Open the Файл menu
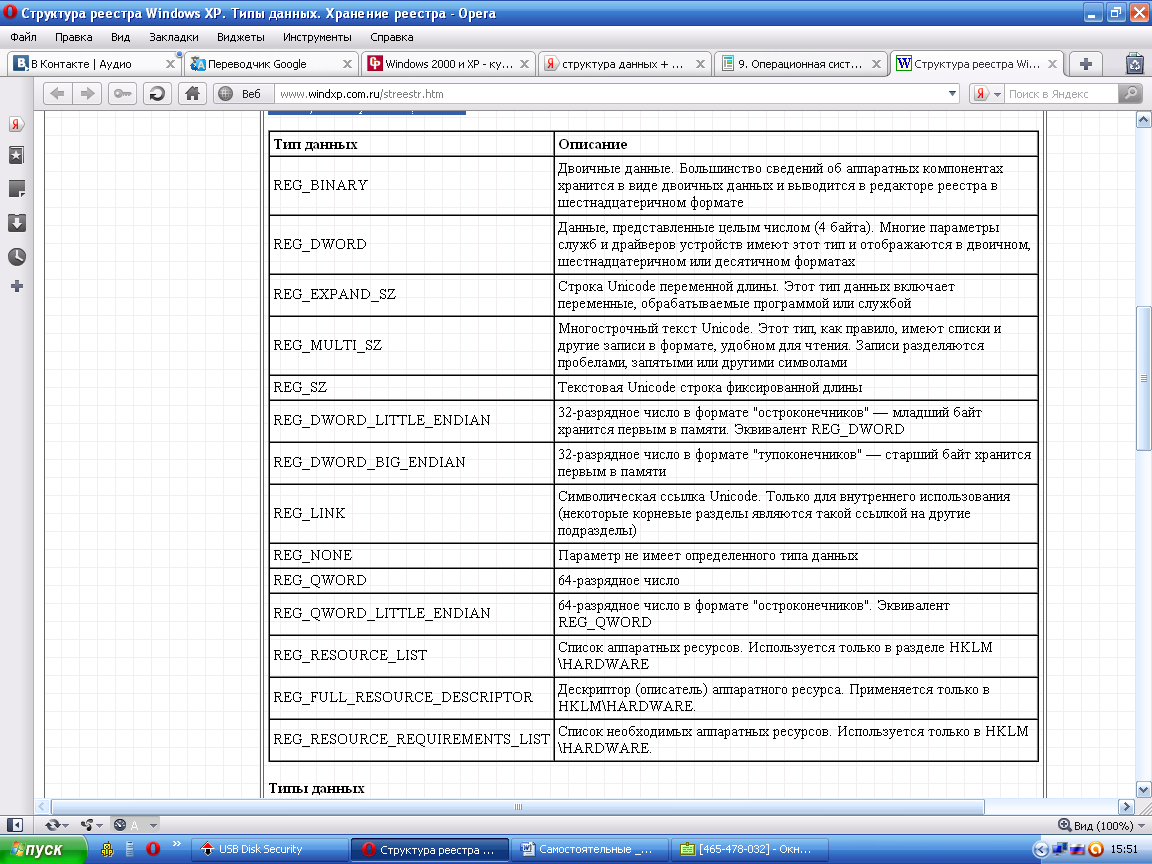1152x864 pixels. click(24, 37)
